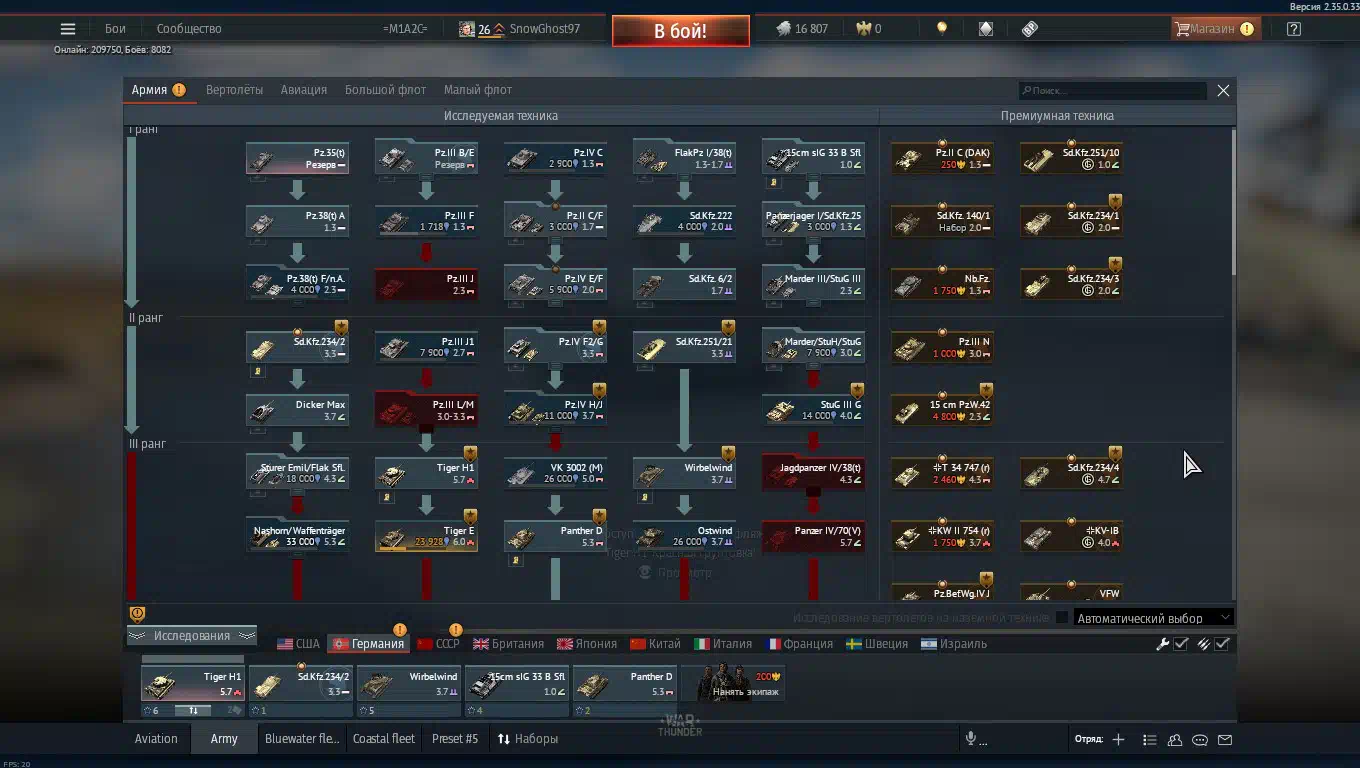Expand the Marder III/StuG III group
This screenshot has width=1360, height=768.
pos(813,285)
